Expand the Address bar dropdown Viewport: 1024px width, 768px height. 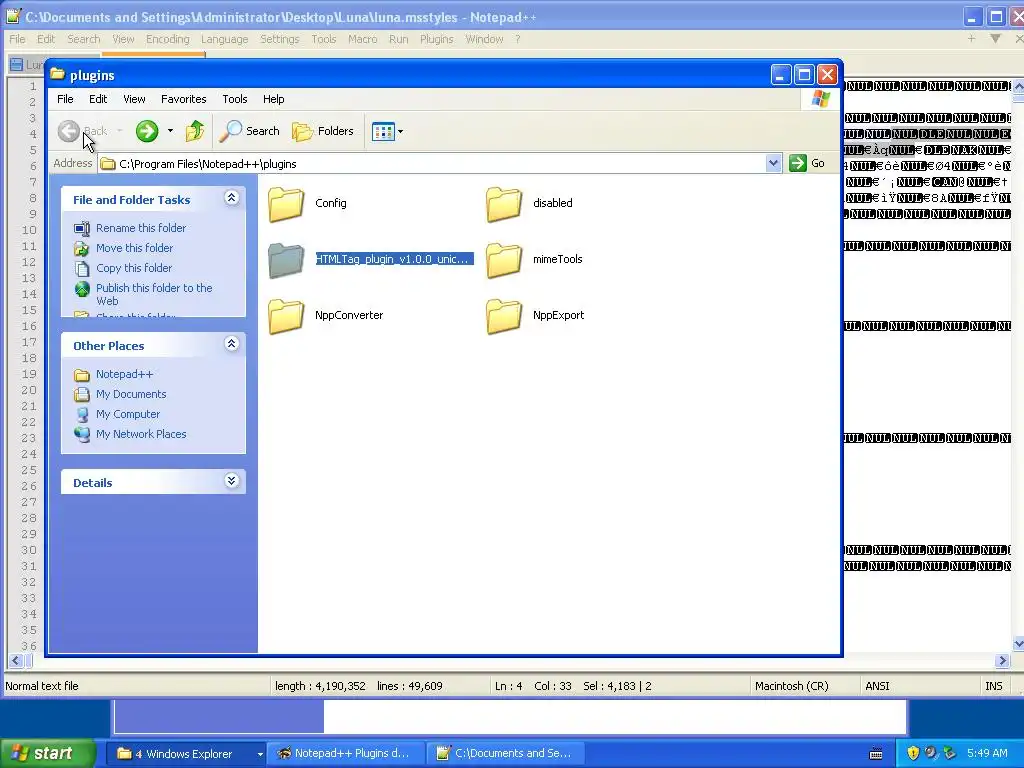[x=773, y=163]
